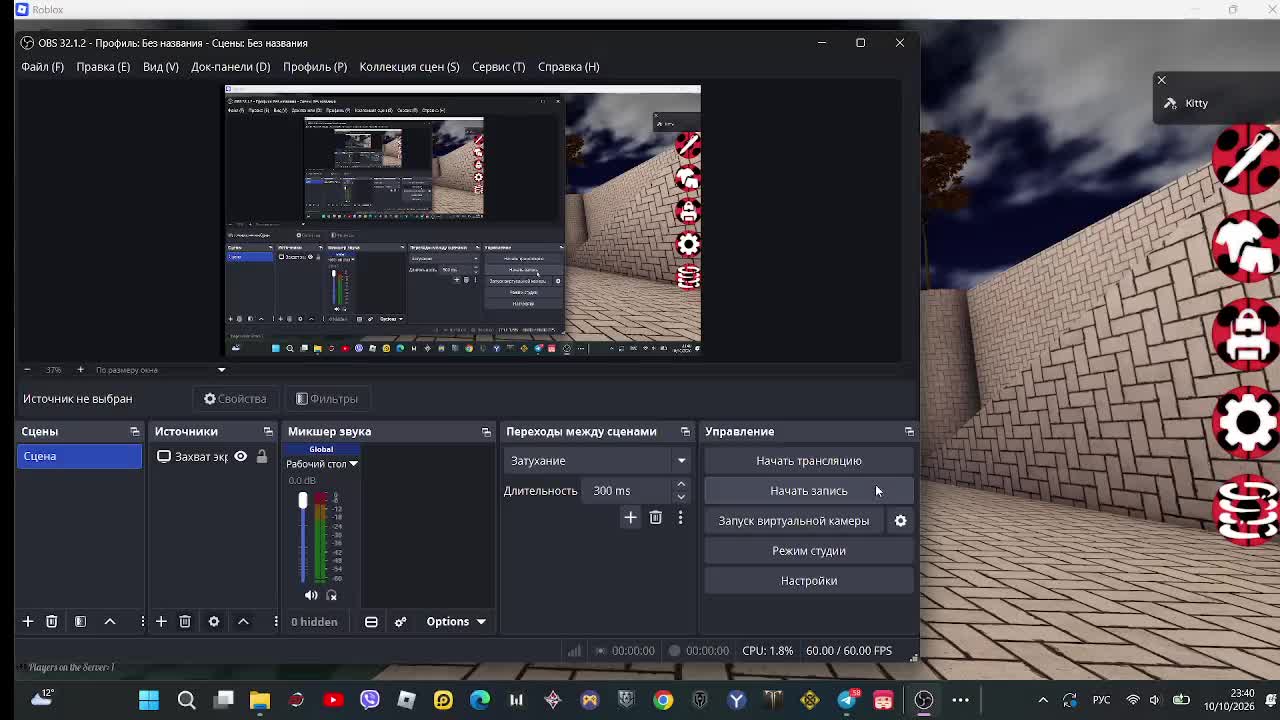Open source properties gear in Источники panel

213,621
